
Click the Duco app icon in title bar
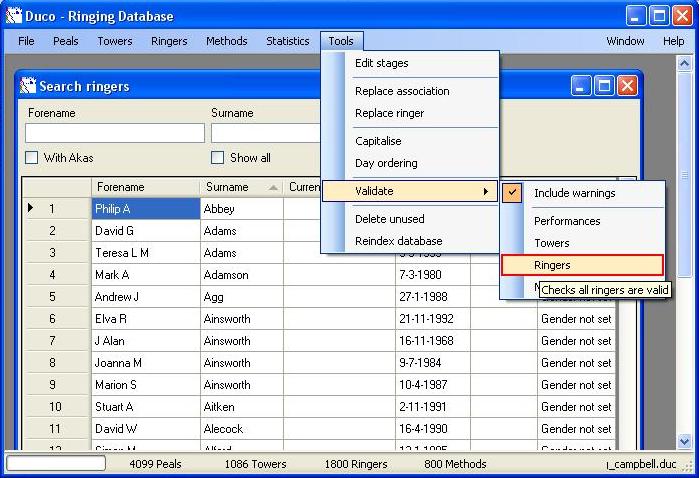coord(14,16)
